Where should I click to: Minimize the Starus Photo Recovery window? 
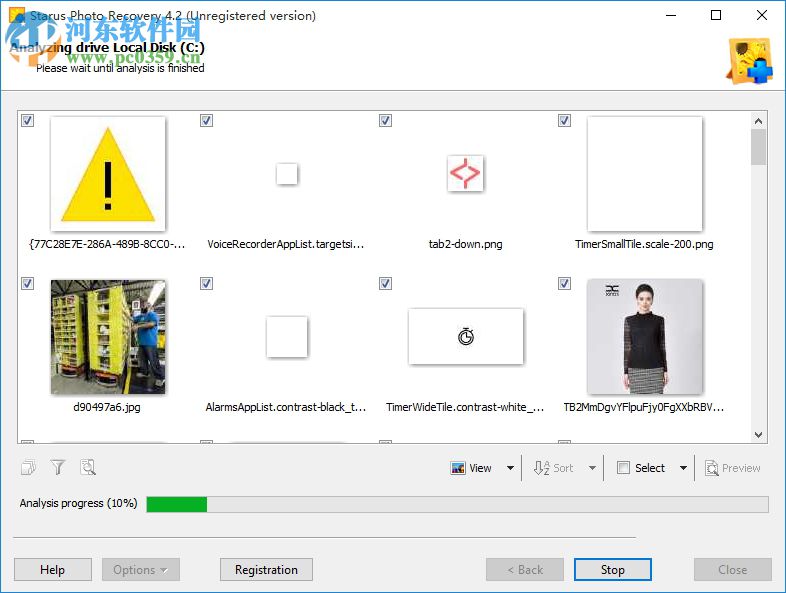[671, 15]
